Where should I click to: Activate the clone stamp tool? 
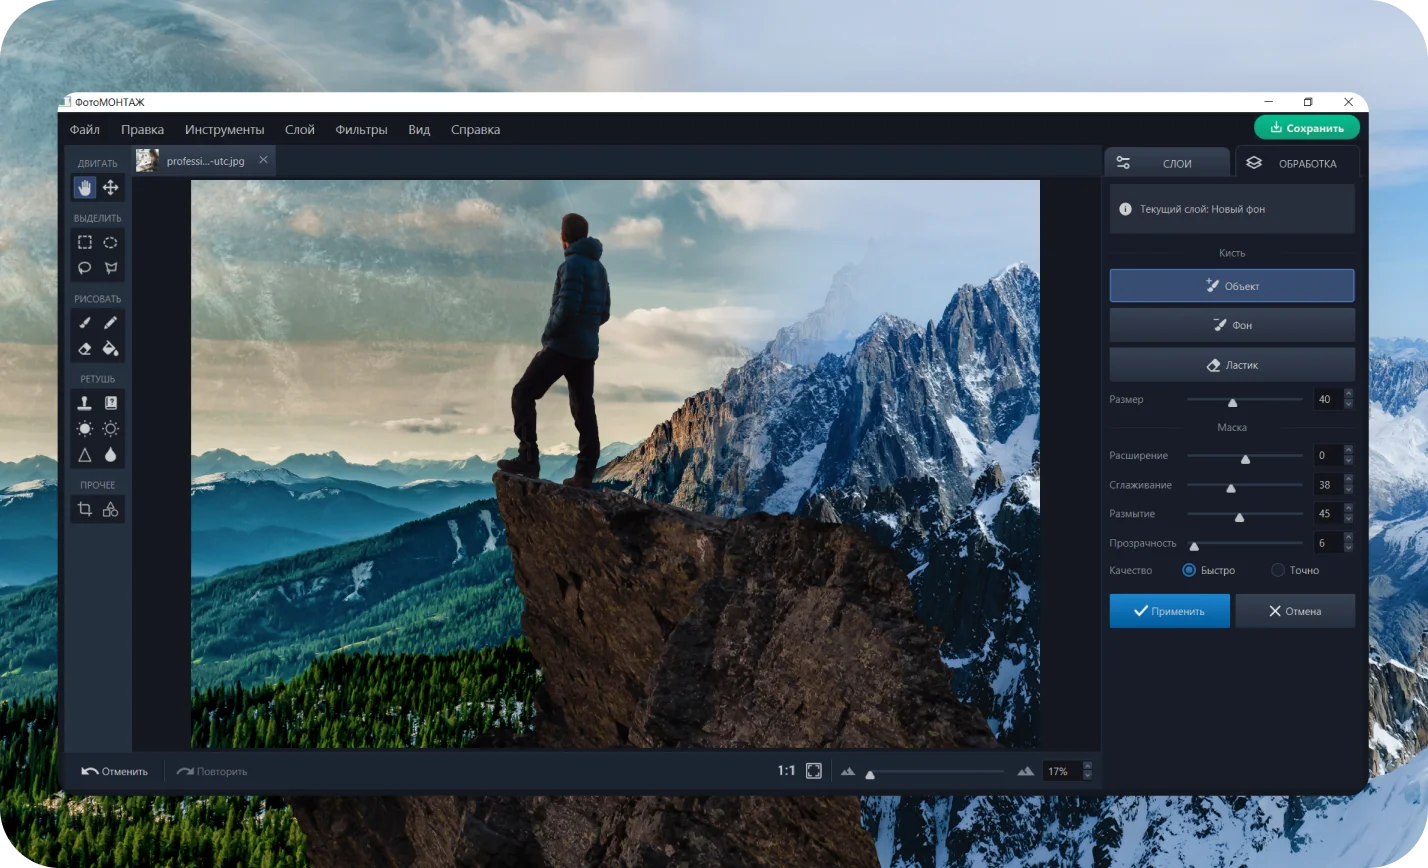coord(85,403)
